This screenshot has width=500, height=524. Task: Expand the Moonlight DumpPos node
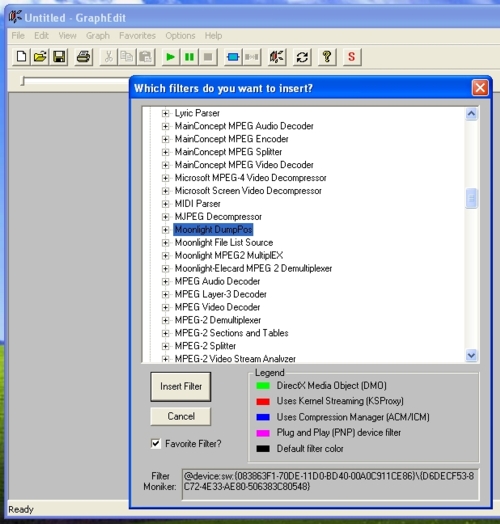(165, 230)
